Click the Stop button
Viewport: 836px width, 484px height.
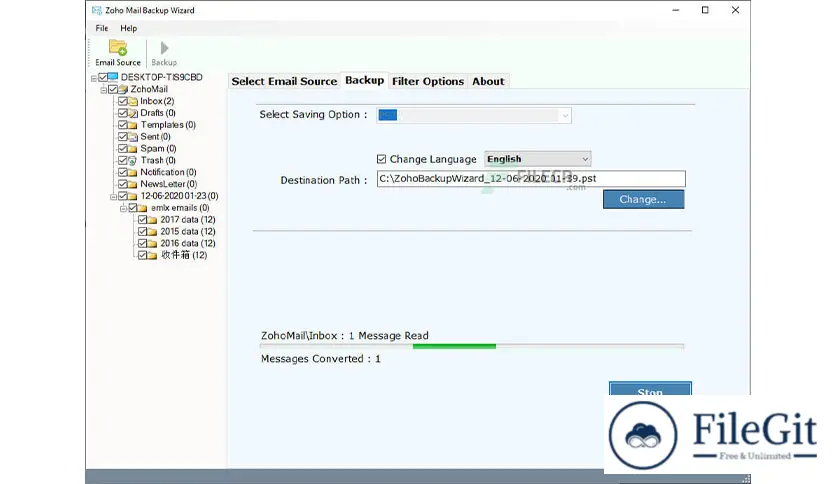point(650,389)
